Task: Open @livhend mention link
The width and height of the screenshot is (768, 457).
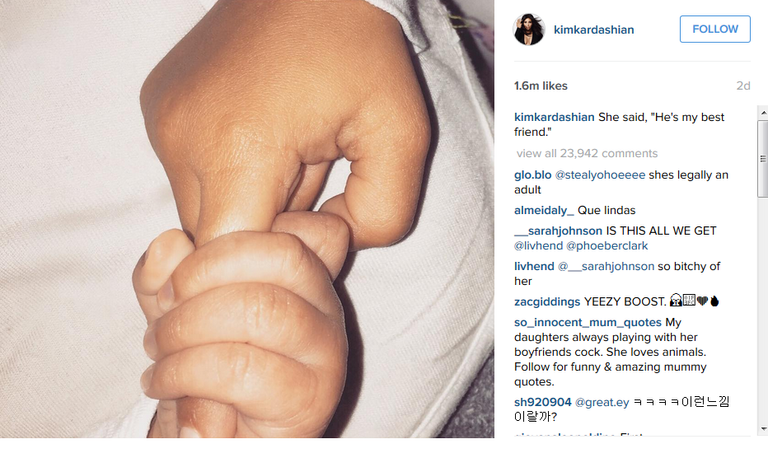Action: 538,245
